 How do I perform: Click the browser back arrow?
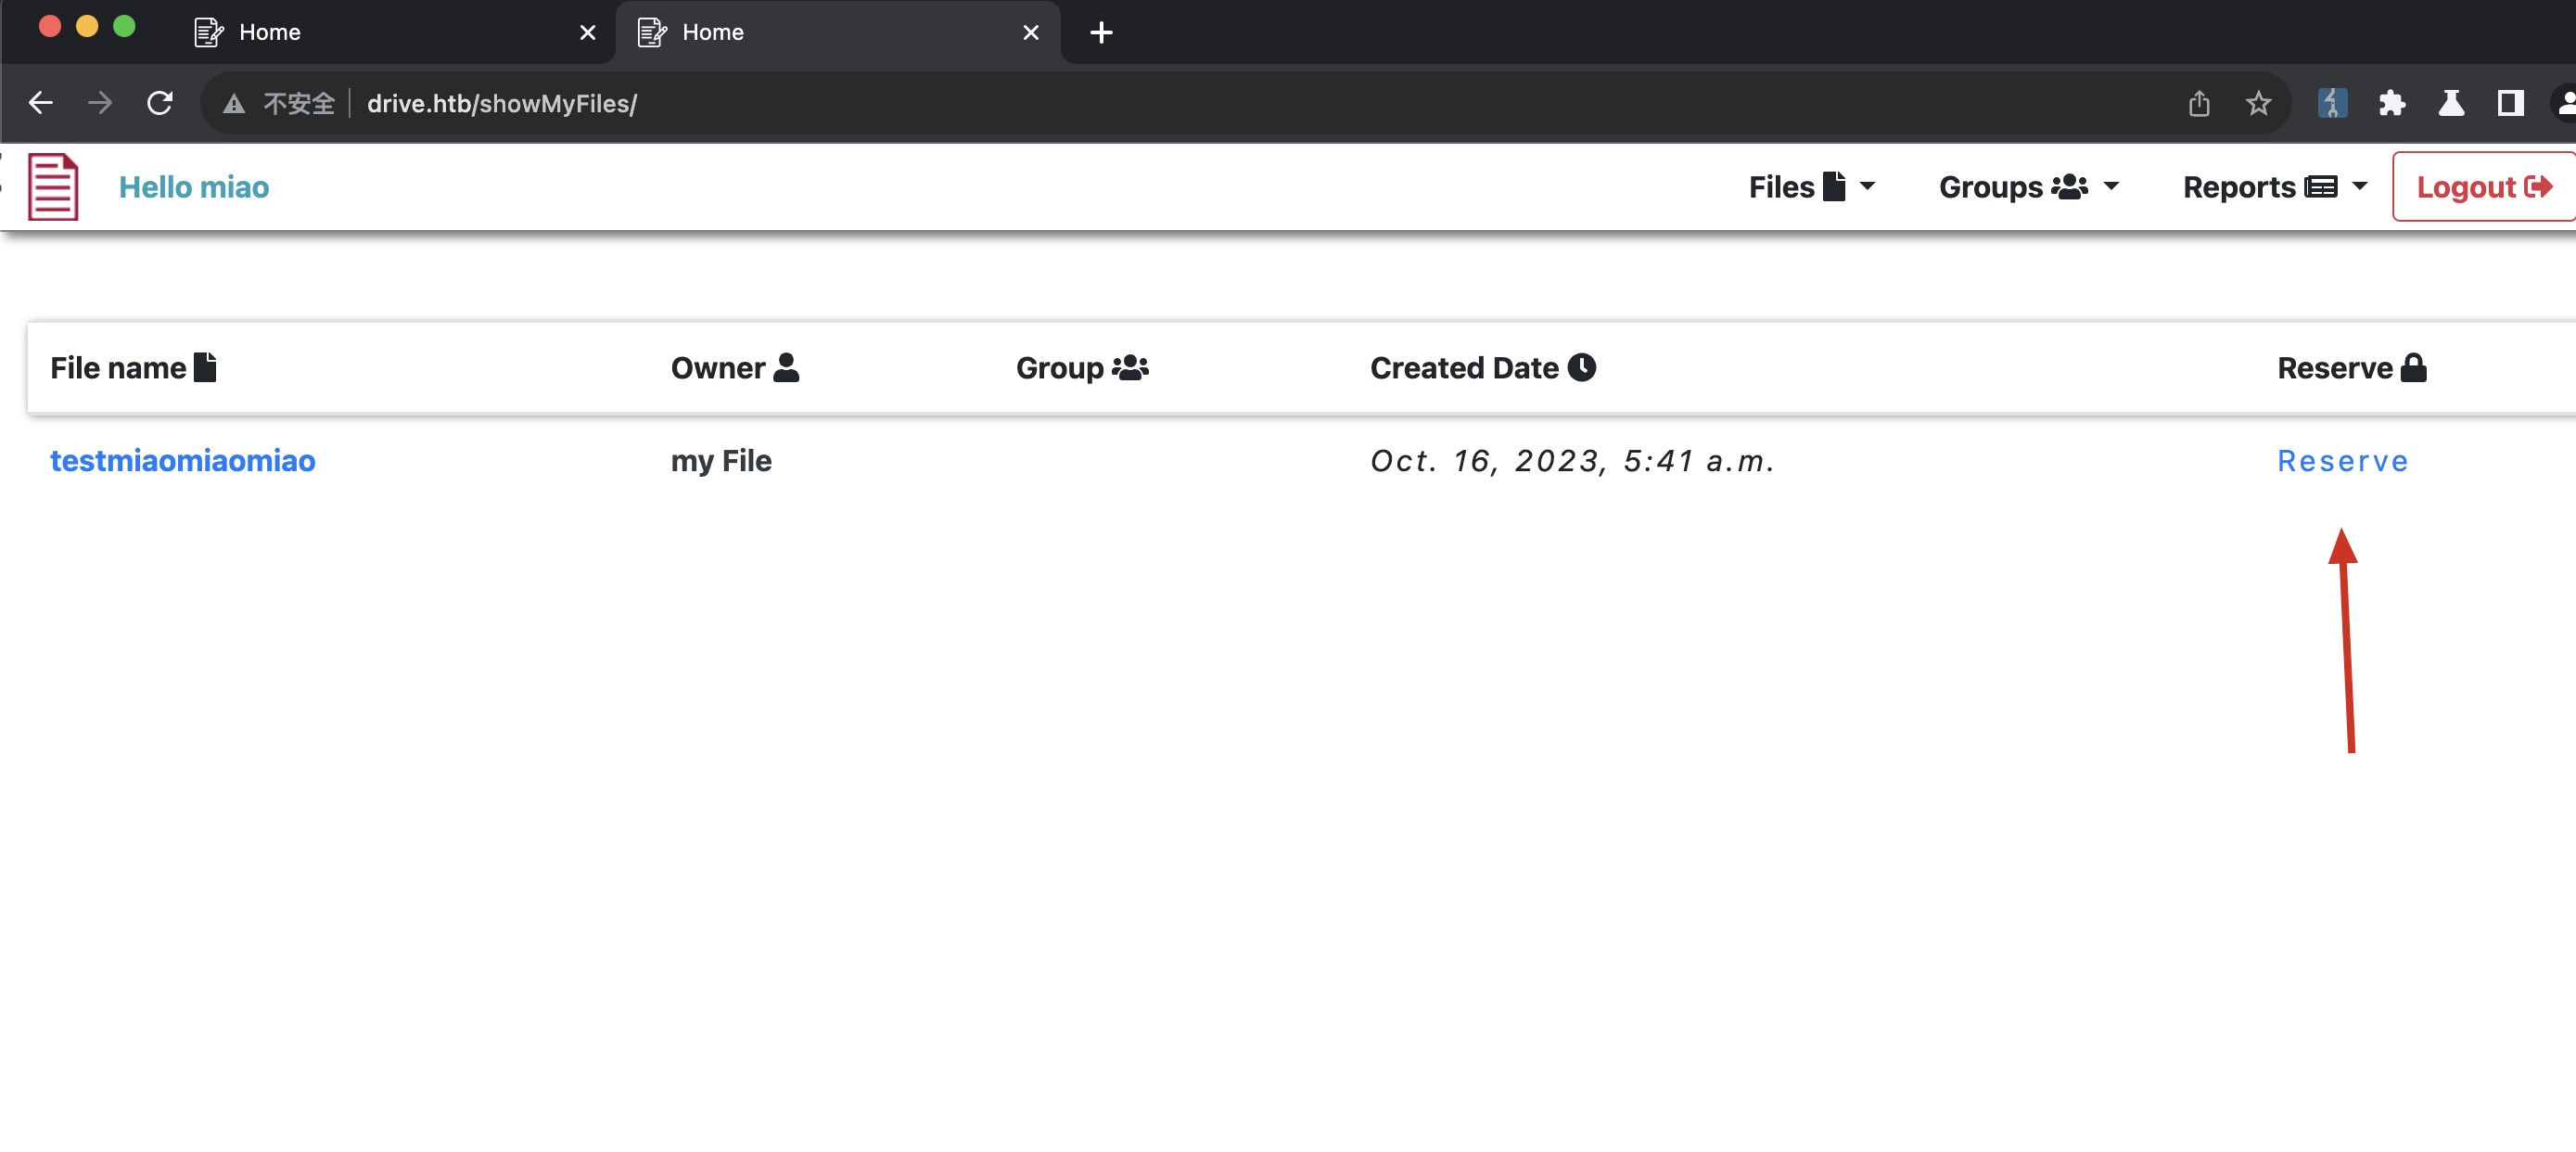click(x=41, y=103)
